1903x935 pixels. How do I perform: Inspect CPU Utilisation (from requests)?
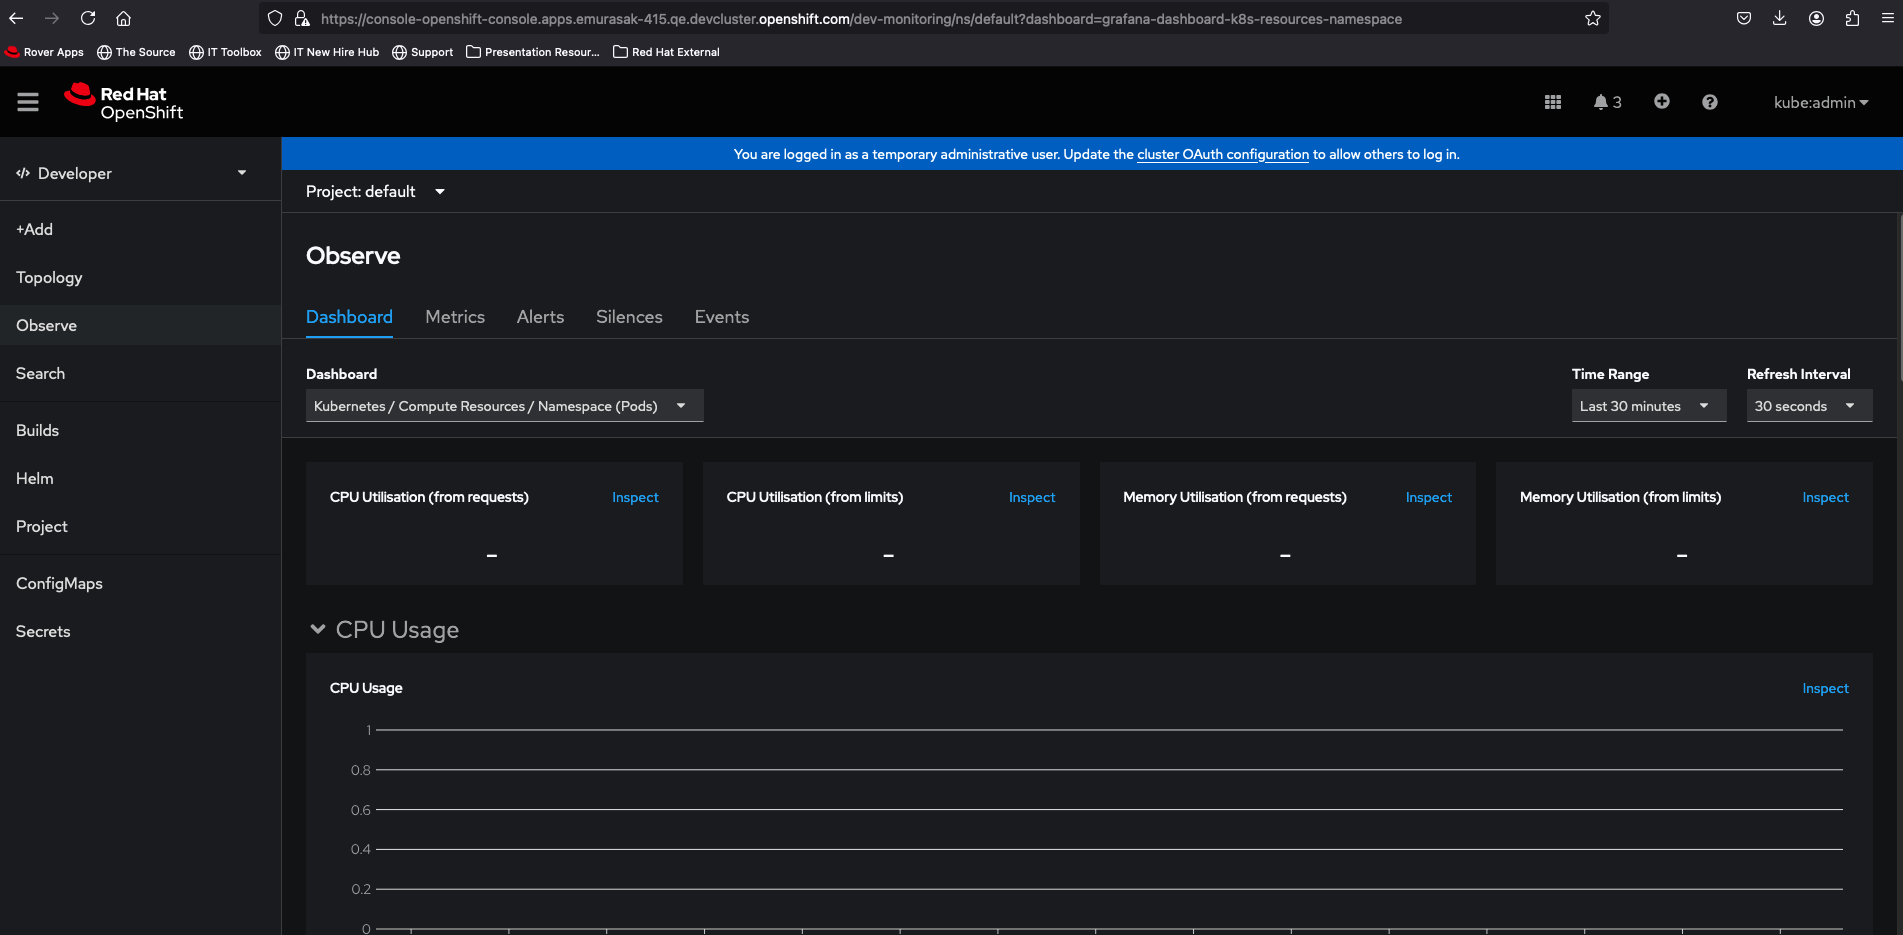(635, 497)
